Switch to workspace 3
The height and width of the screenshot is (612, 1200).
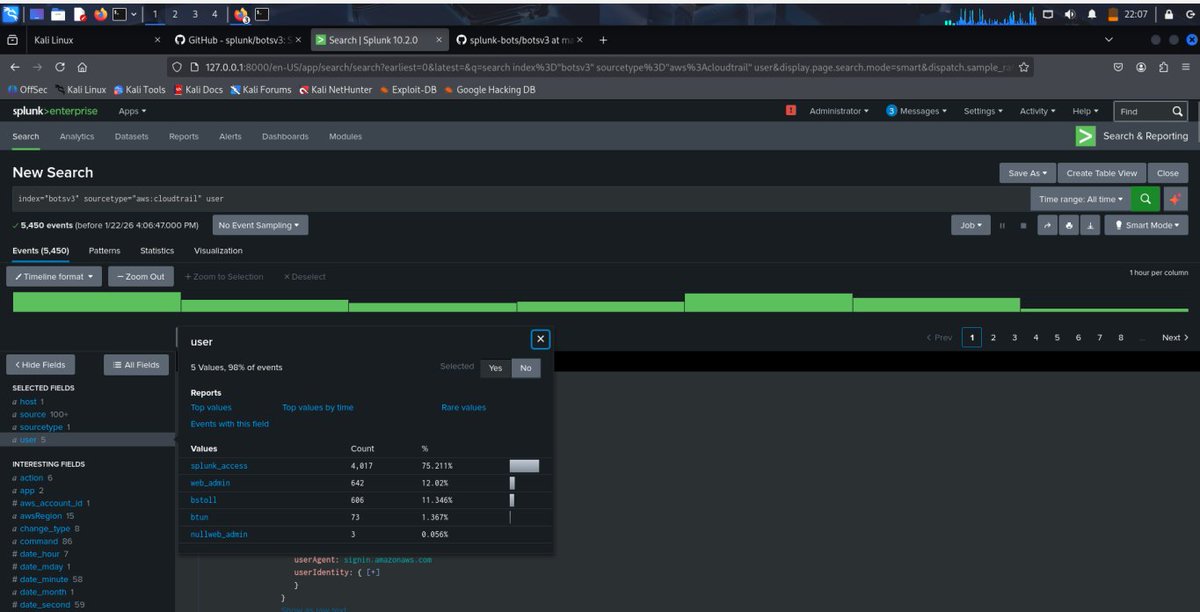pos(195,14)
